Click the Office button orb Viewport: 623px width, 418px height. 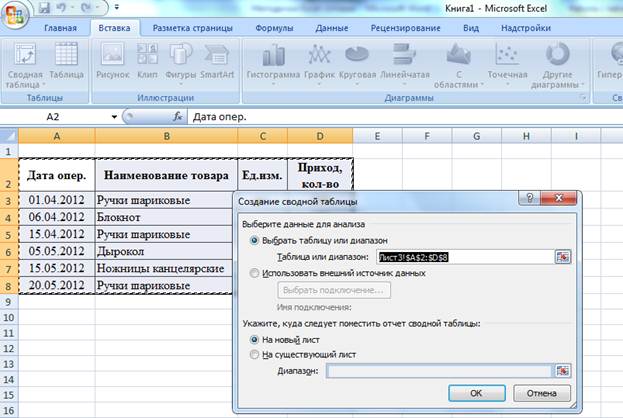tap(14, 15)
